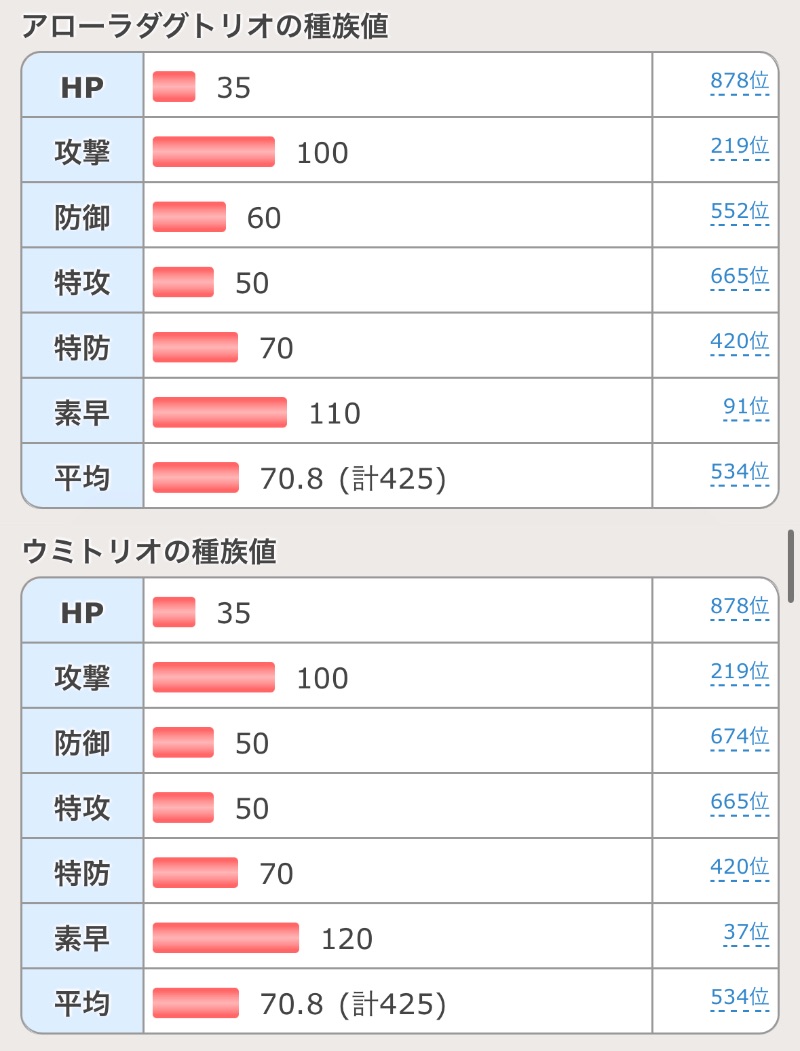Click the ウミトリオの種族値 heading

click(148, 551)
